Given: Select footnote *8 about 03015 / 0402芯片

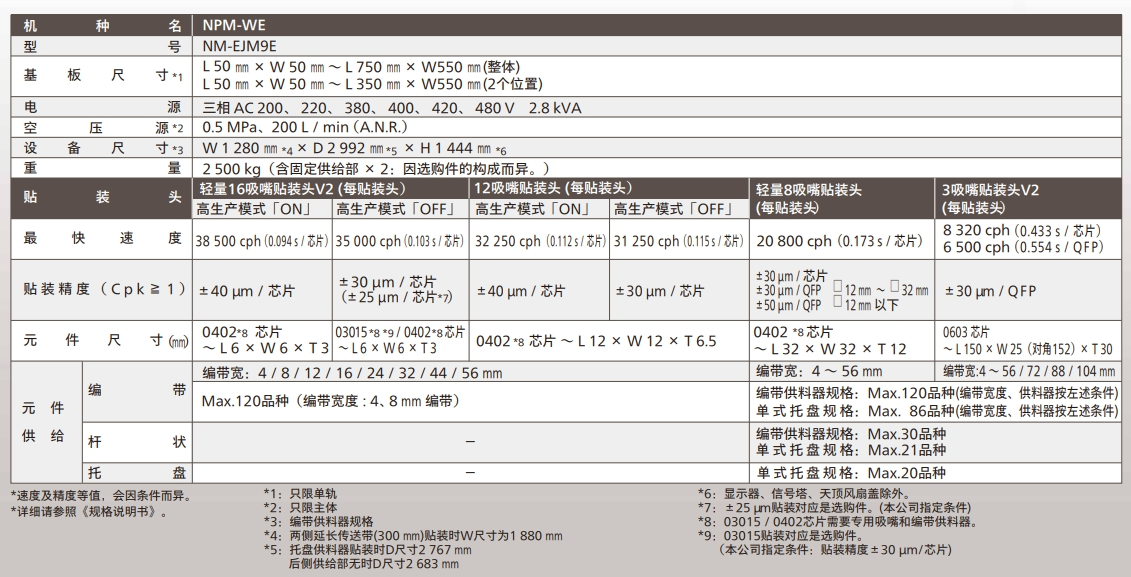Looking at the screenshot, I should click(x=838, y=521).
